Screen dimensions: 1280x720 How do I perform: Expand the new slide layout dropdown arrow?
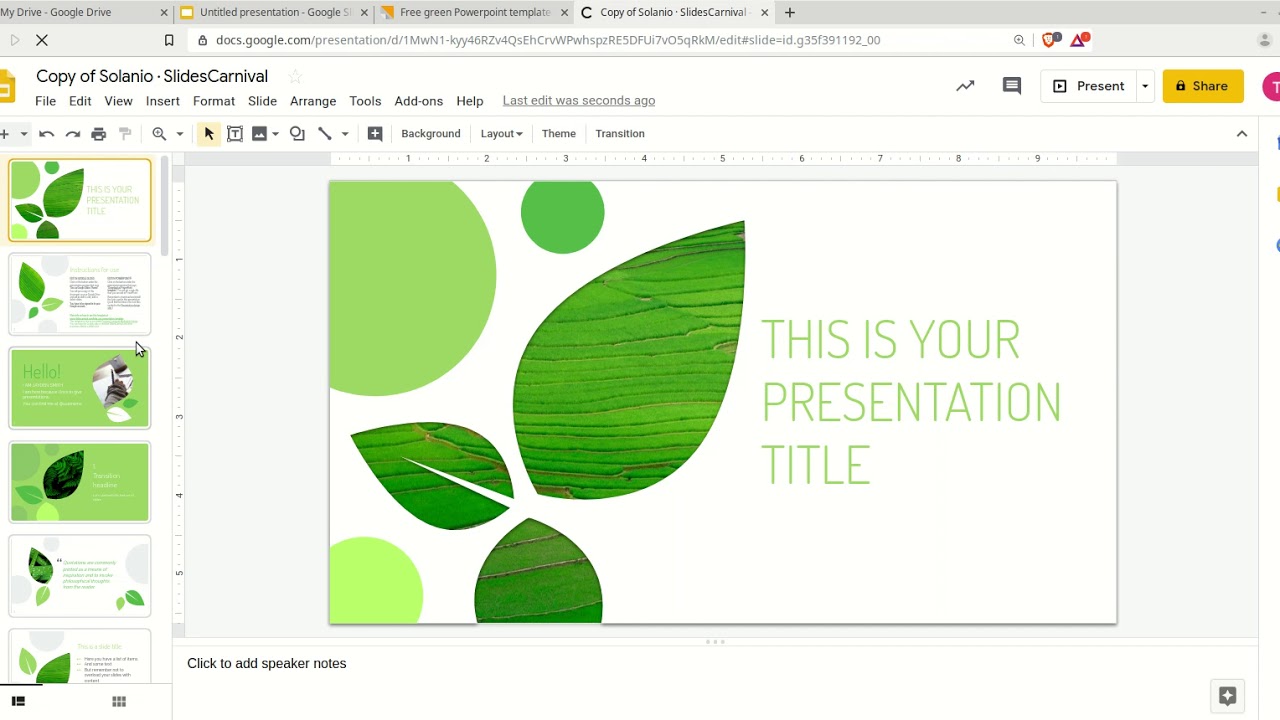[x=24, y=134]
